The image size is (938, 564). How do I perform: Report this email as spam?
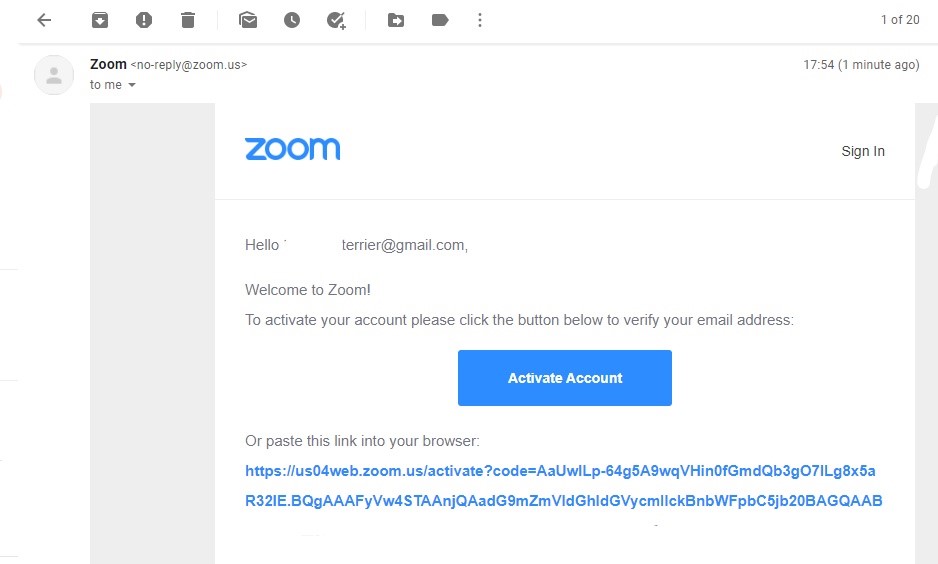click(144, 20)
